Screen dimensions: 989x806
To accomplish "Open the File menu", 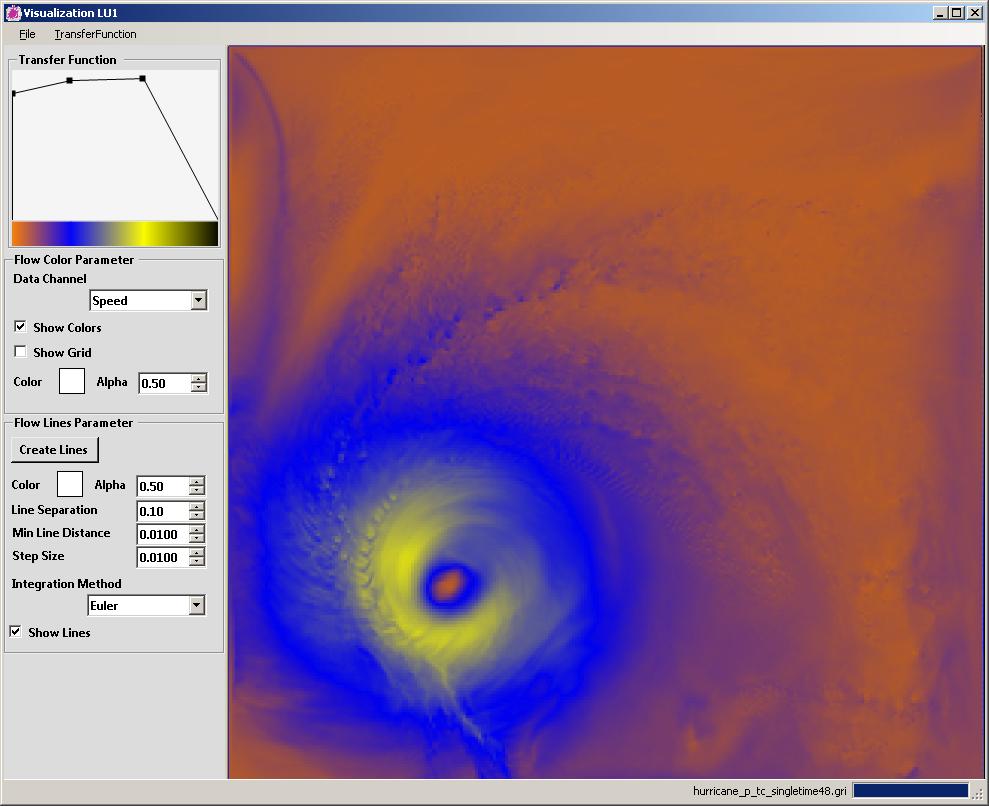I will [27, 34].
